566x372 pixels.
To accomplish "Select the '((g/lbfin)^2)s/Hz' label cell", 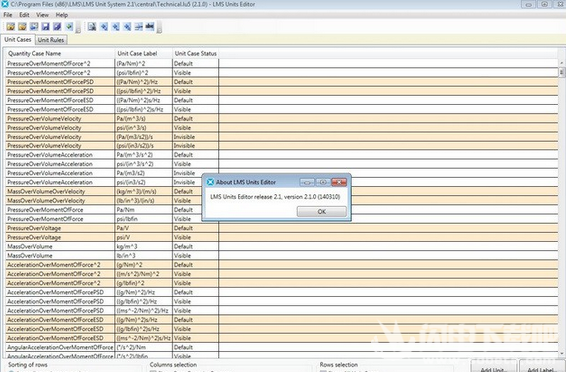I will coord(144,329).
